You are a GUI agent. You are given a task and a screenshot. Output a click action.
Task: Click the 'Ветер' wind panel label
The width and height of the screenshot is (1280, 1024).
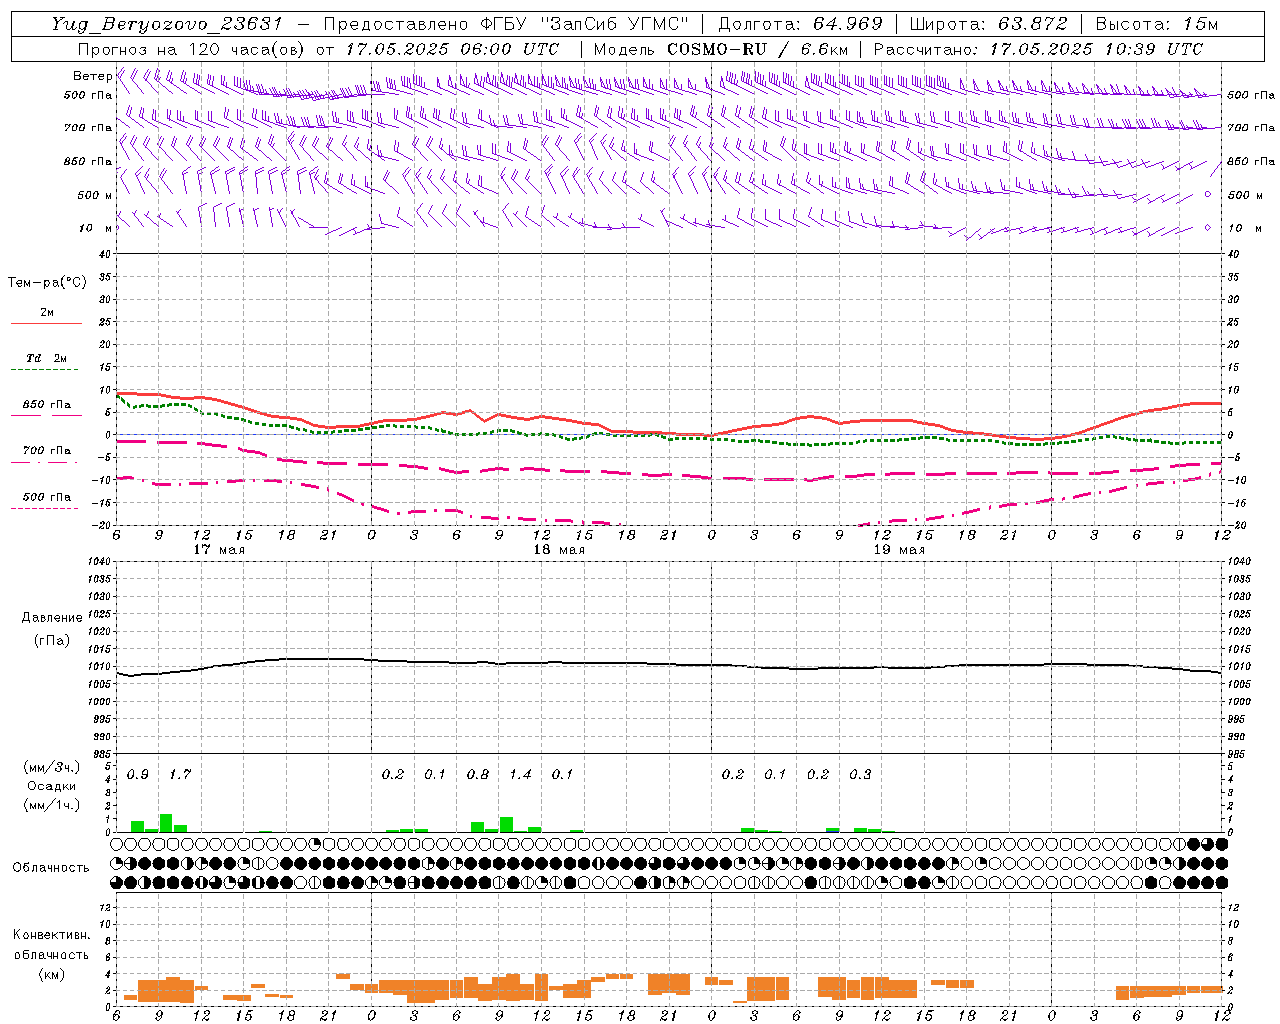[92, 76]
